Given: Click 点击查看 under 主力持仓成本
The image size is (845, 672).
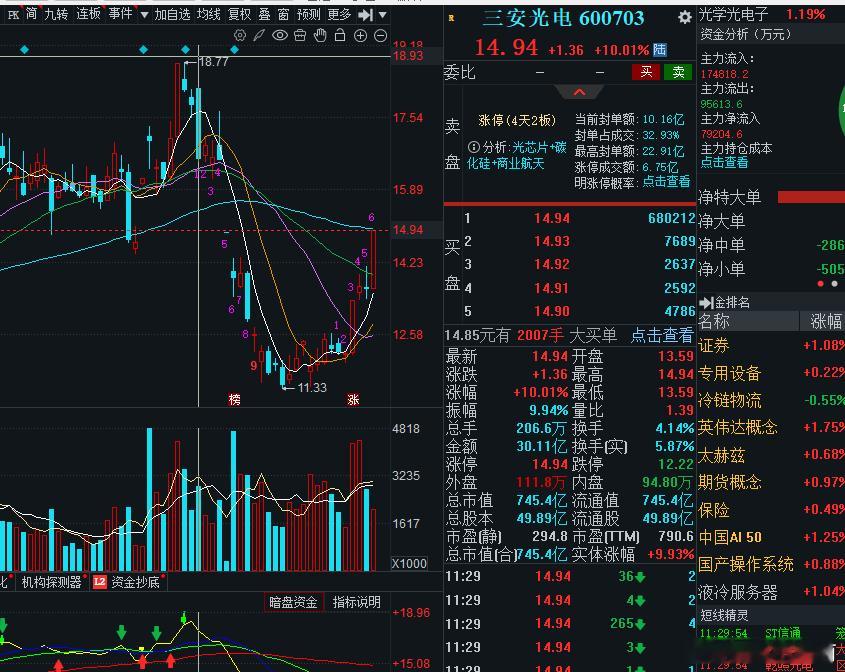Looking at the screenshot, I should click(724, 163).
